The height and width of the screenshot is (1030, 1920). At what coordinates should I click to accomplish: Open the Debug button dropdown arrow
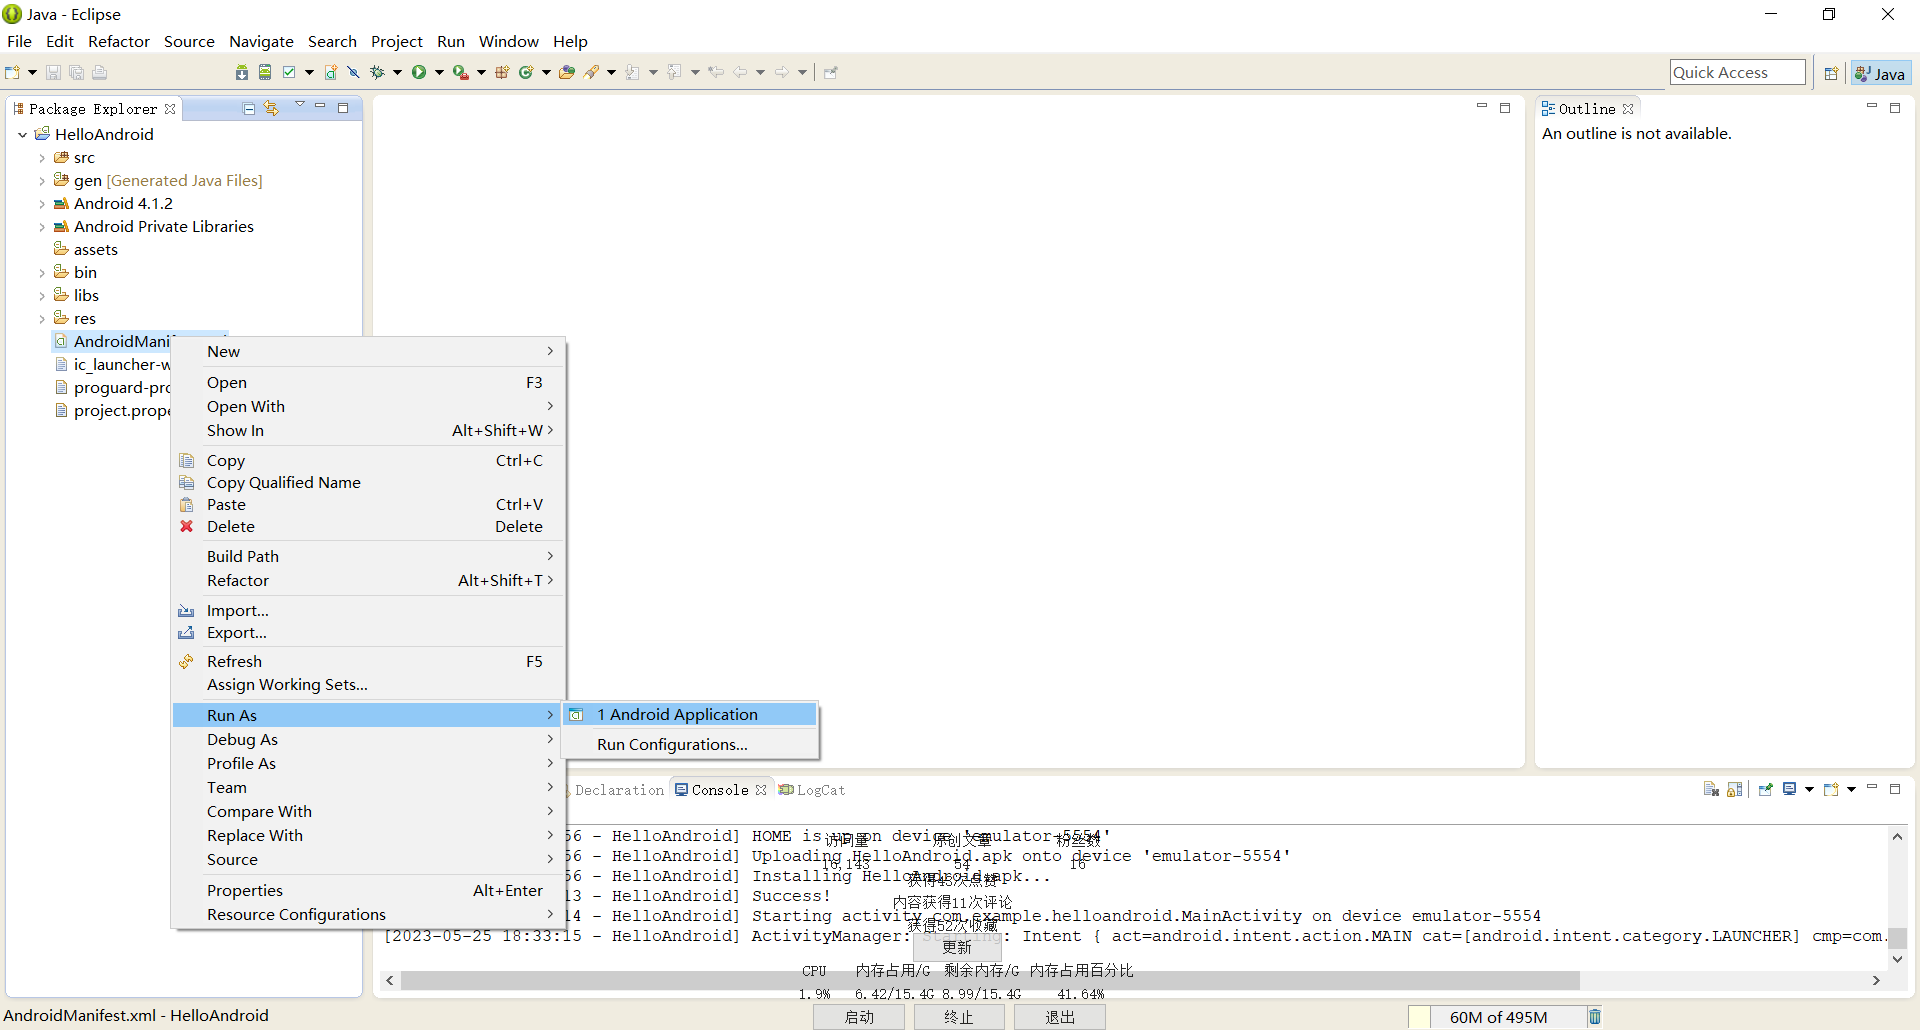click(x=397, y=72)
